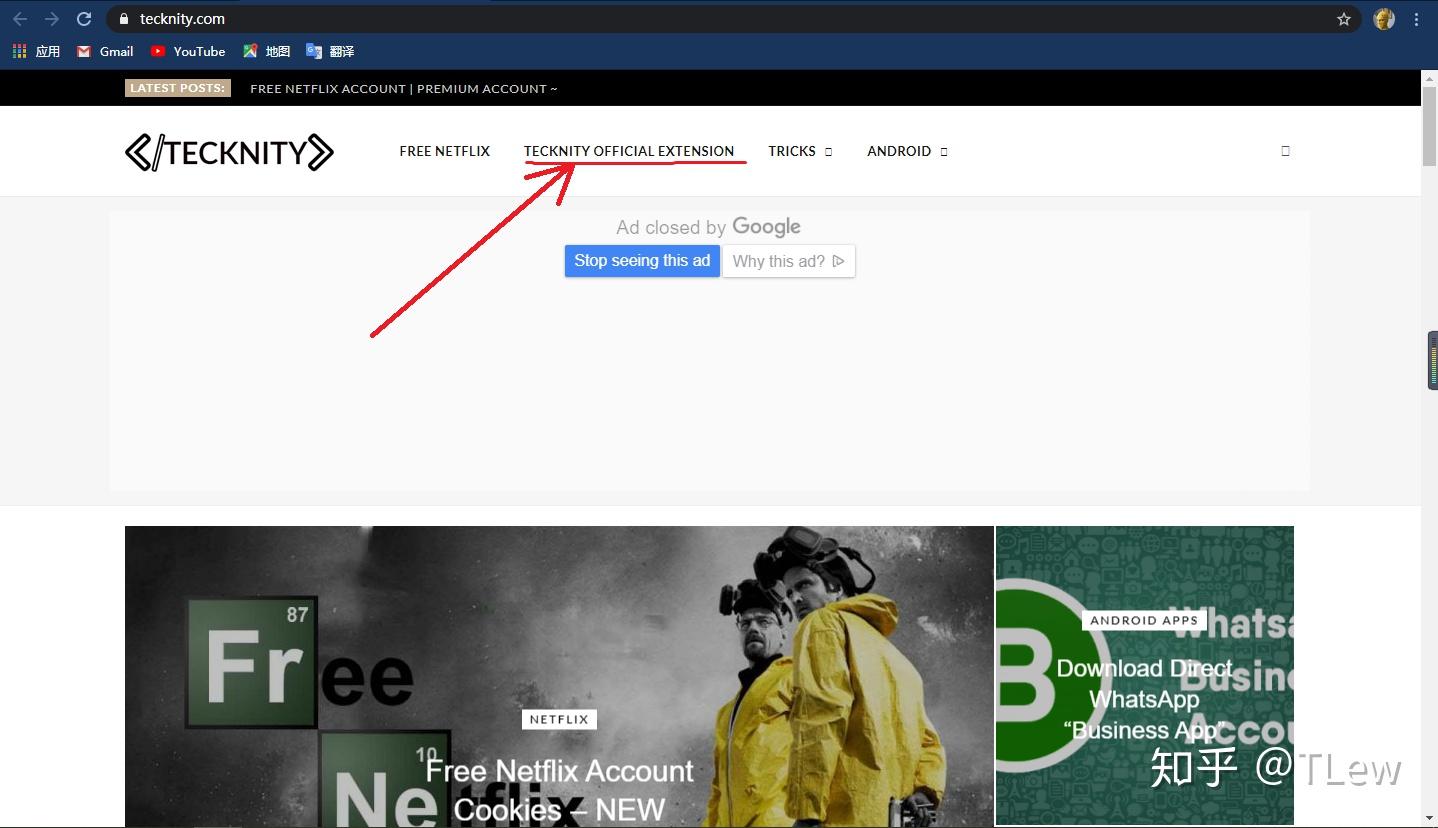
Task: Click the NETFLIX category tag
Action: (x=559, y=719)
